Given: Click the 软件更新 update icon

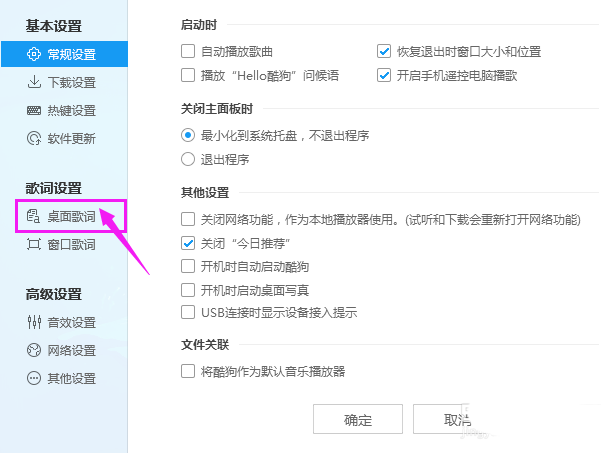Looking at the screenshot, I should click(33, 138).
